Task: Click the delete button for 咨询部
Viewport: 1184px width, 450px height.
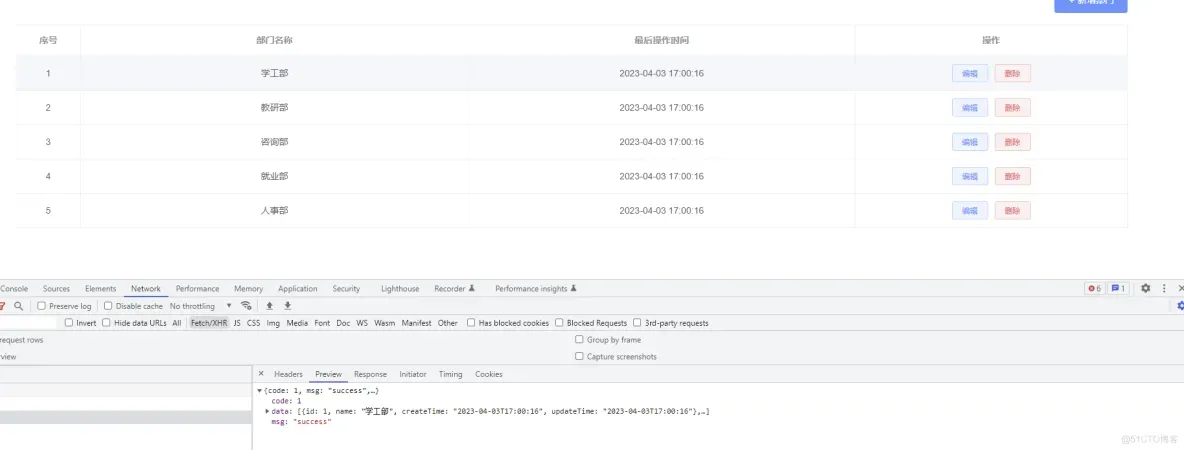Action: click(x=1013, y=142)
